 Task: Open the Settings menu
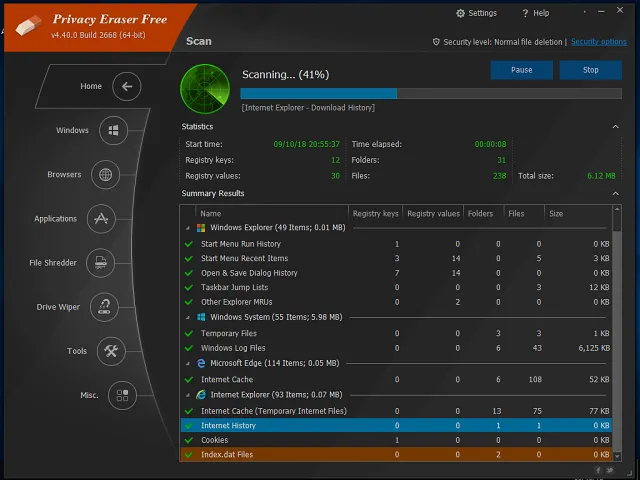coord(476,13)
